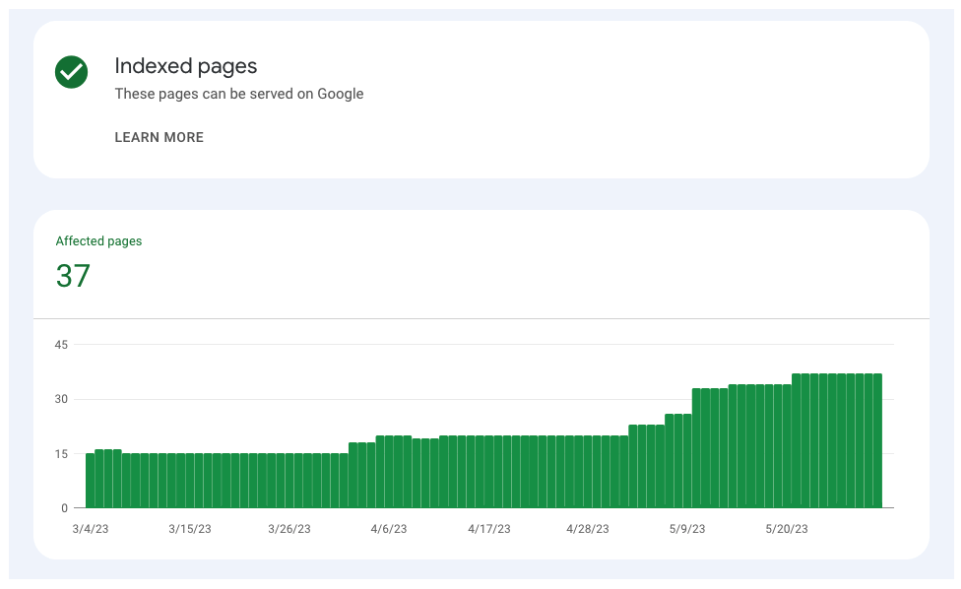Click the 3/15/23 date label
The width and height of the screenshot is (961, 589).
(189, 529)
